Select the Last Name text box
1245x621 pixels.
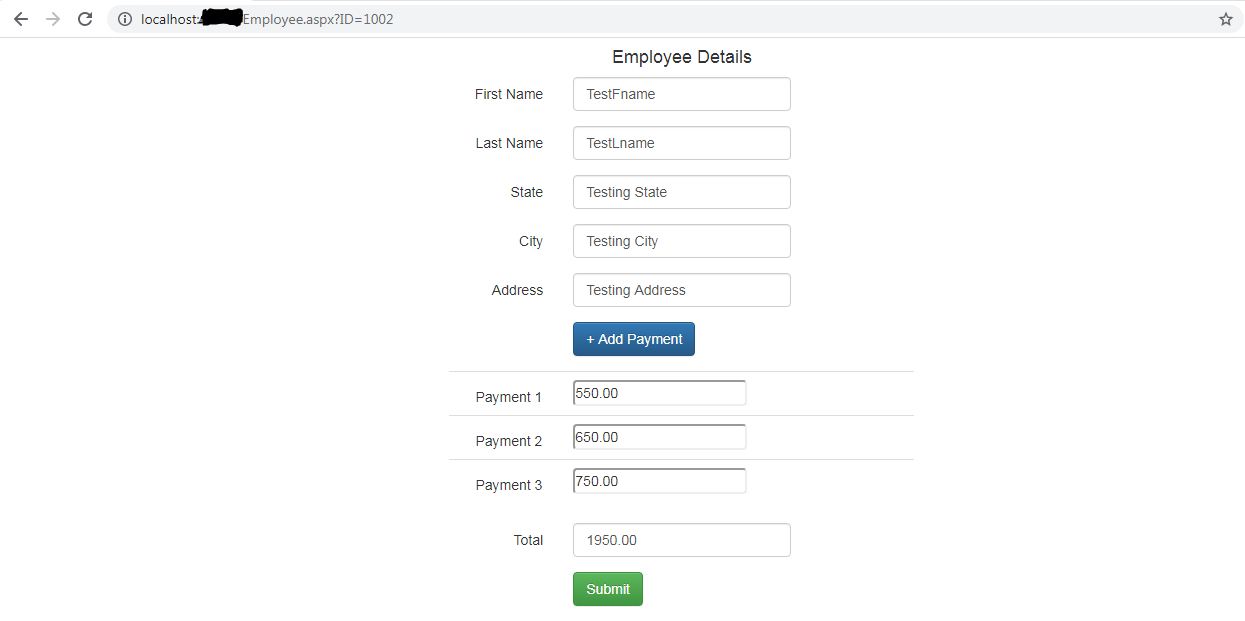(x=682, y=143)
